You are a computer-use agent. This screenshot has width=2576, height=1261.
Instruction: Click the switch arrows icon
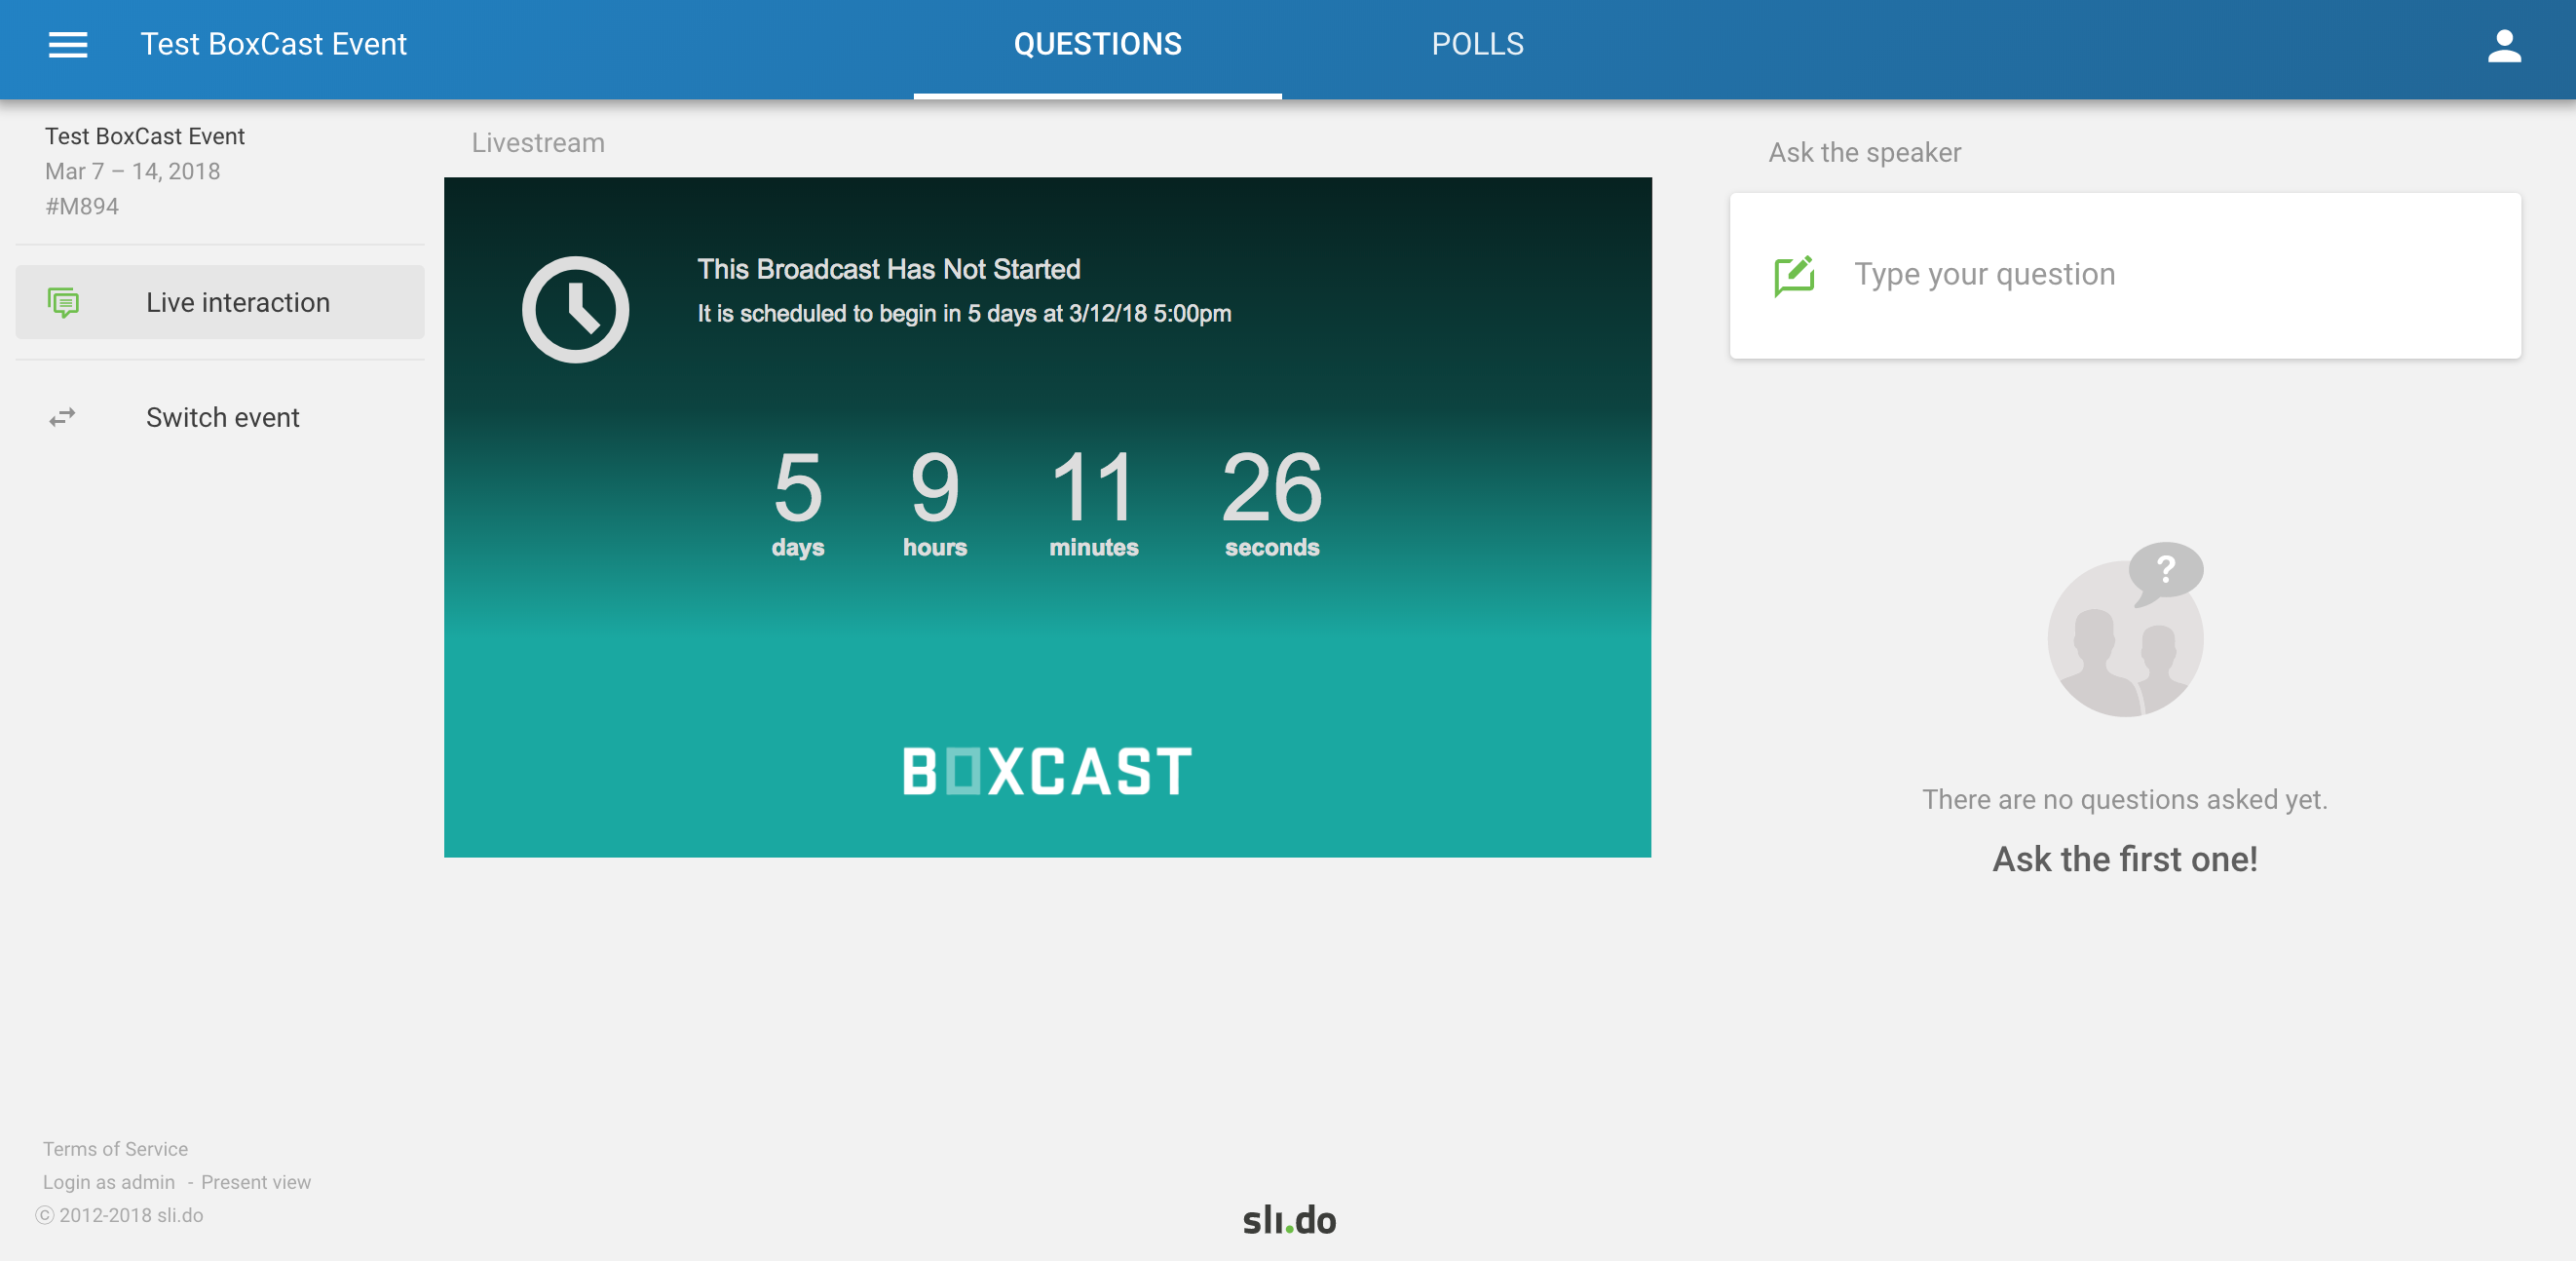point(62,417)
